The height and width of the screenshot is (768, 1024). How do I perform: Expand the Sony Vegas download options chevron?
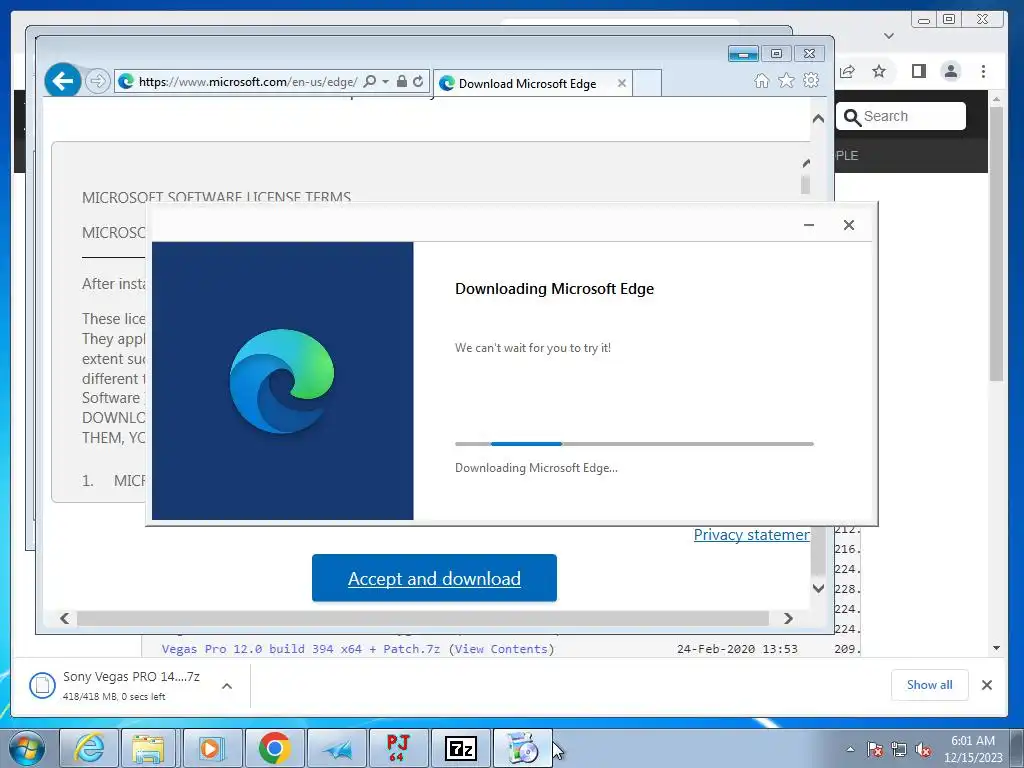pyautogui.click(x=227, y=686)
